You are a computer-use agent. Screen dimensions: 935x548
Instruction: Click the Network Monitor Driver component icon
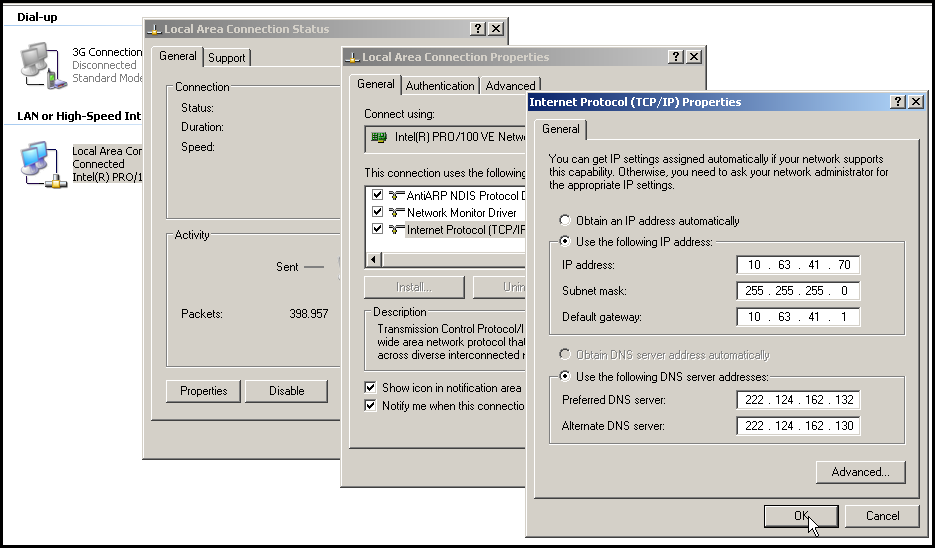click(x=397, y=212)
